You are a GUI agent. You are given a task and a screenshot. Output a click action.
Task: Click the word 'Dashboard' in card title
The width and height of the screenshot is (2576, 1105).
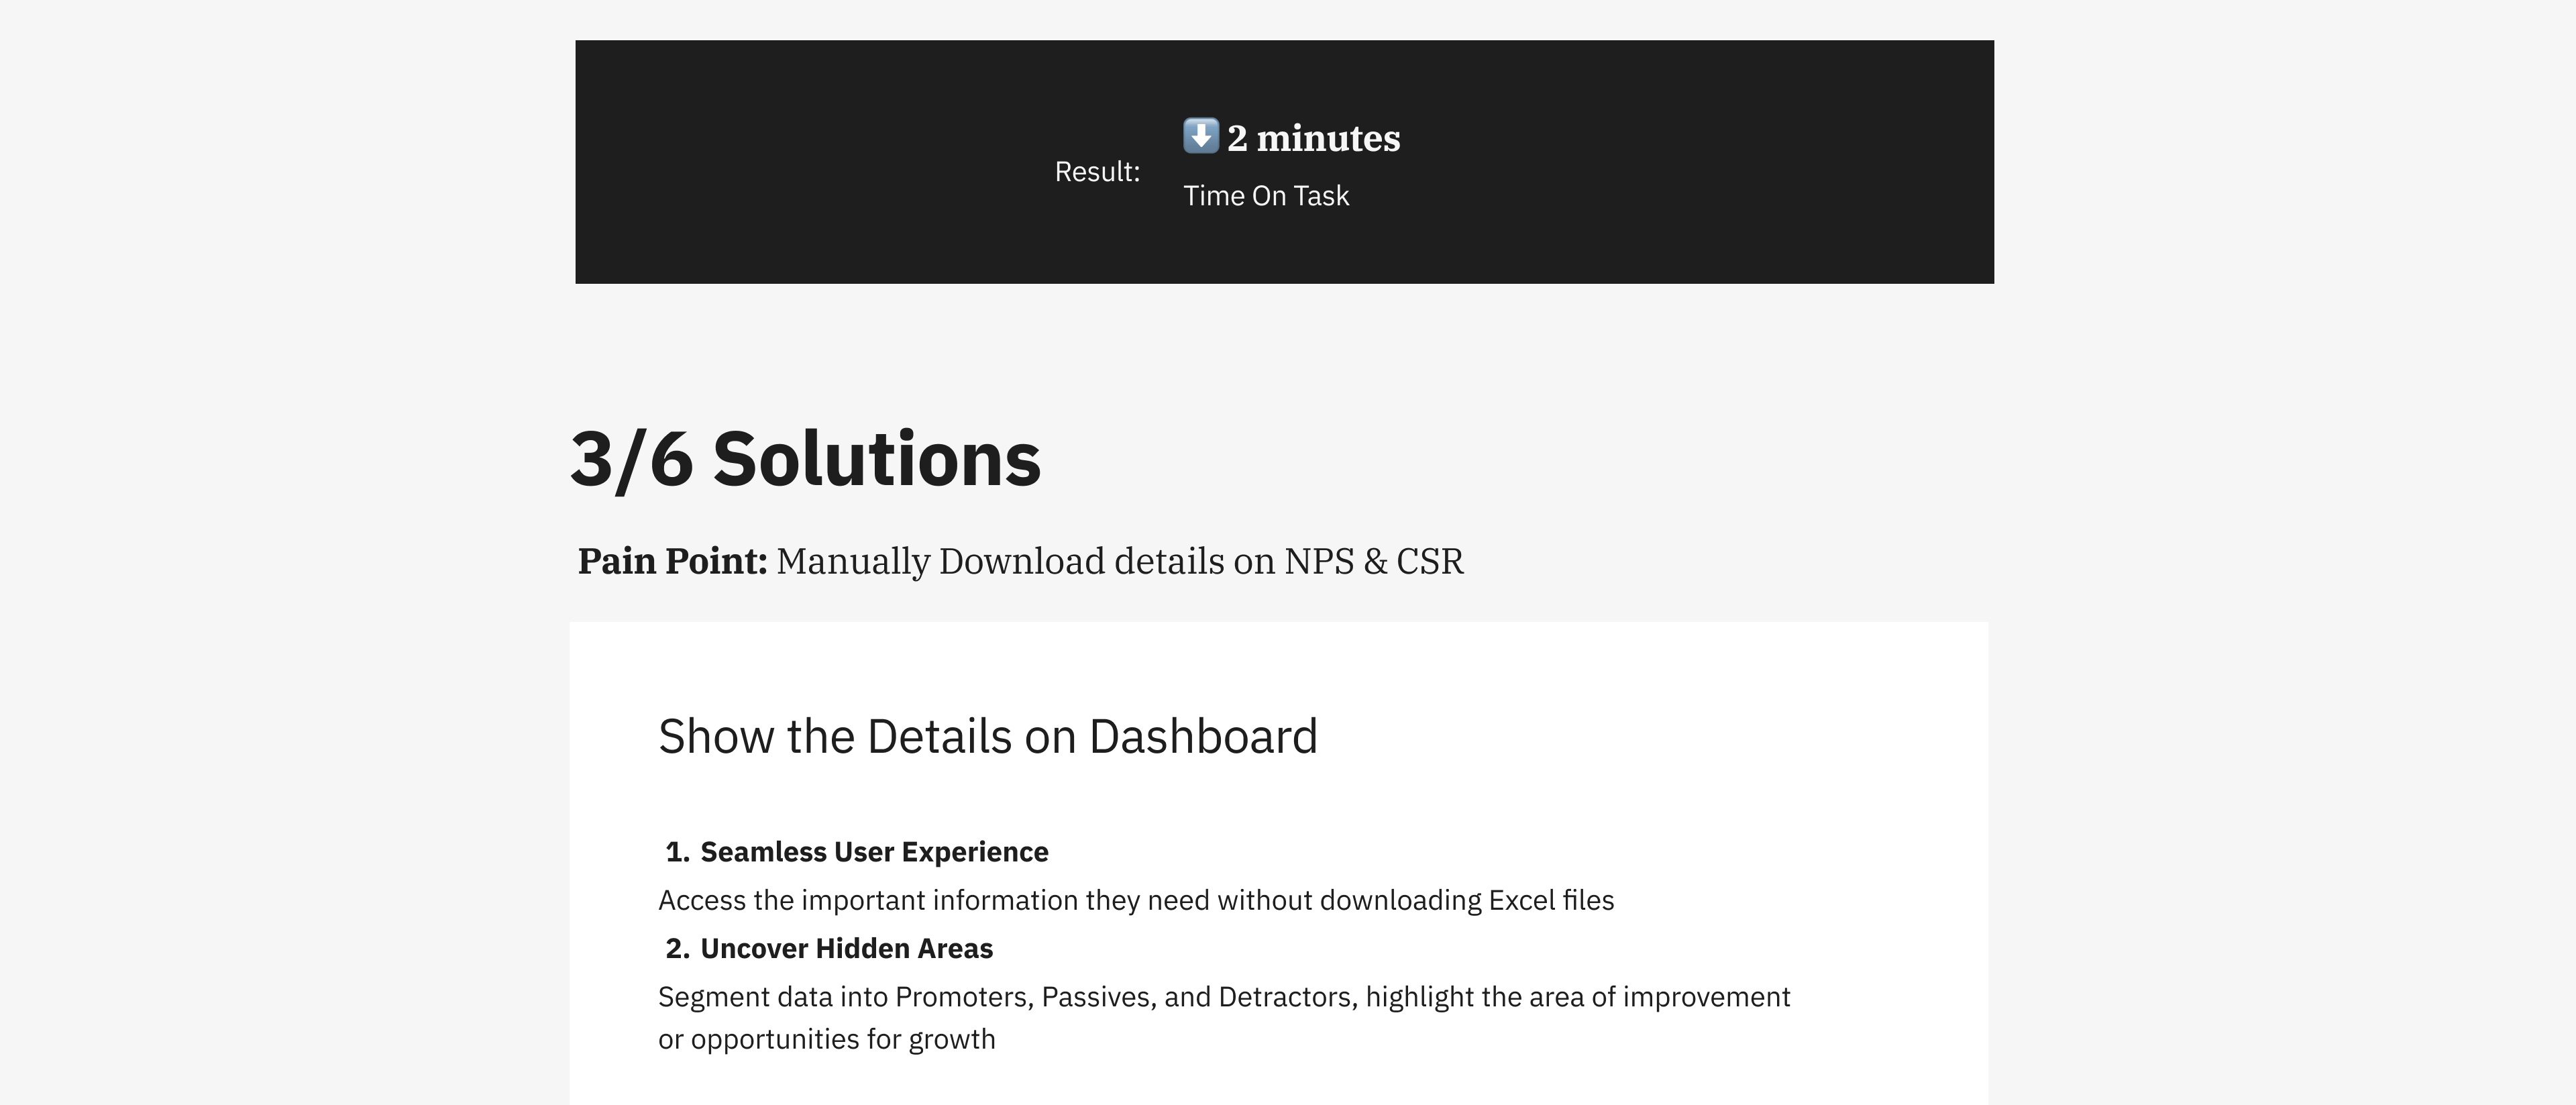pos(1203,736)
